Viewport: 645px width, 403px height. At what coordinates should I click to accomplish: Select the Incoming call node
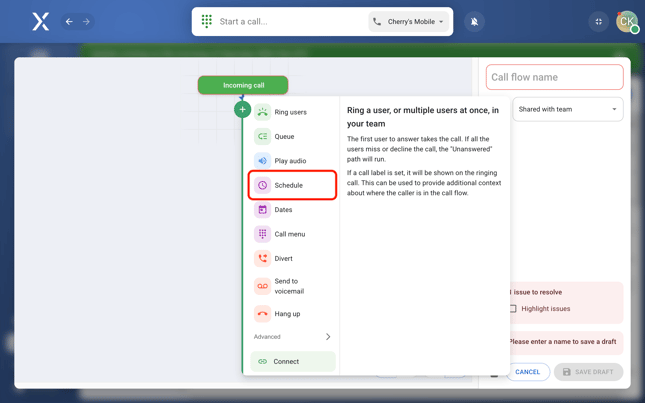(243, 85)
